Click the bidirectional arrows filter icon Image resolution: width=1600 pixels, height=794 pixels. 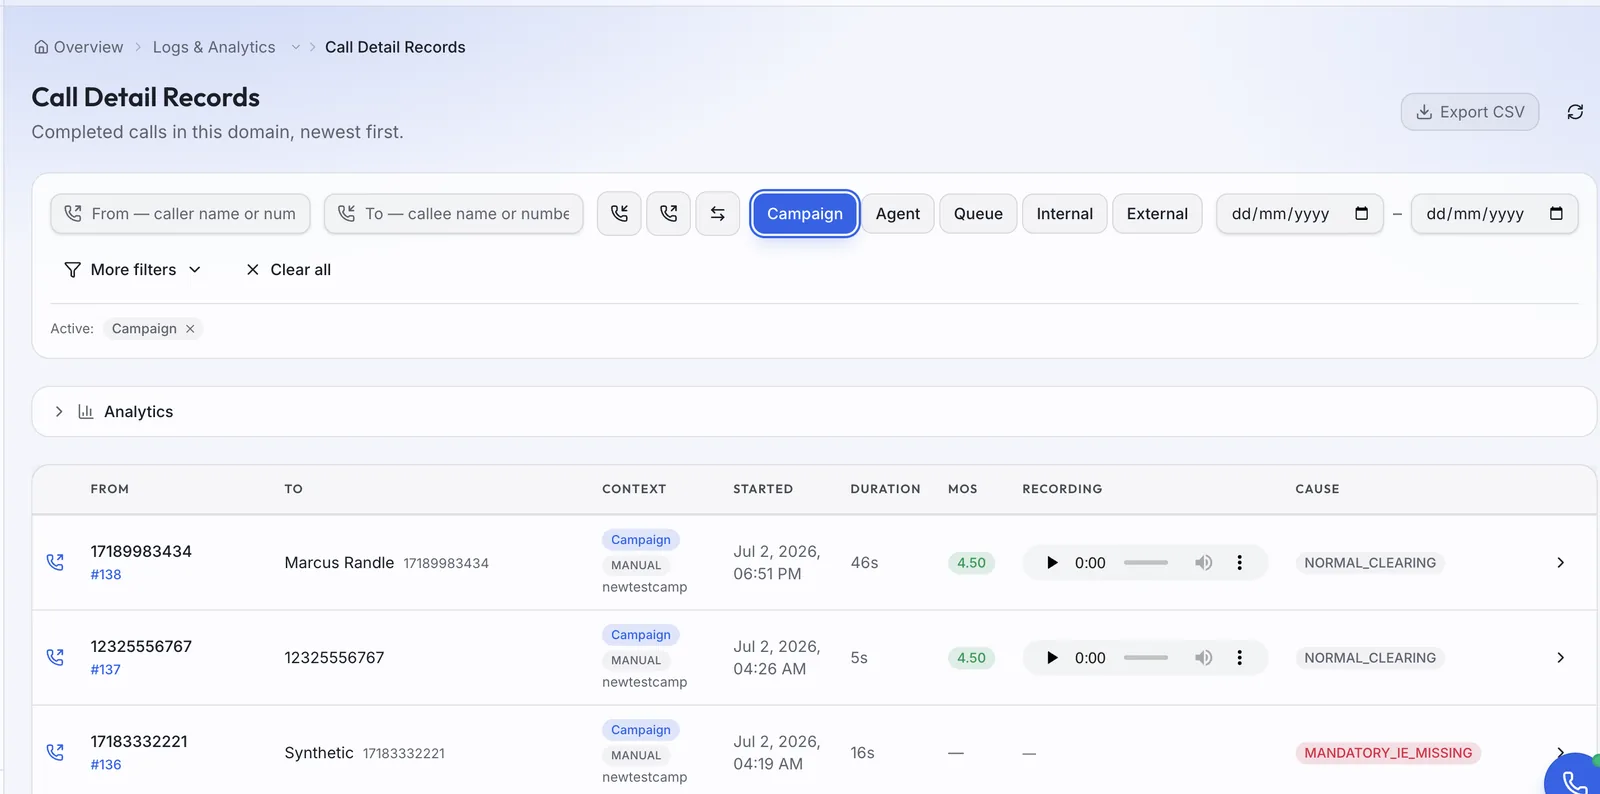[x=717, y=214]
